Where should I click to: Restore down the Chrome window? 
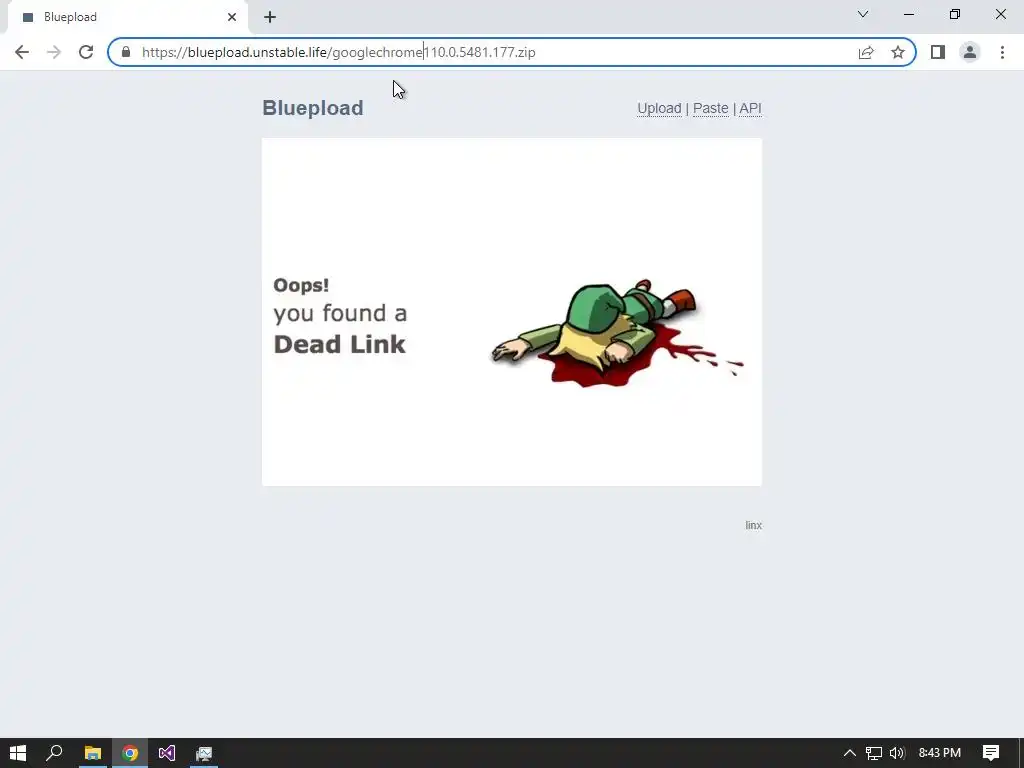[x=955, y=14]
